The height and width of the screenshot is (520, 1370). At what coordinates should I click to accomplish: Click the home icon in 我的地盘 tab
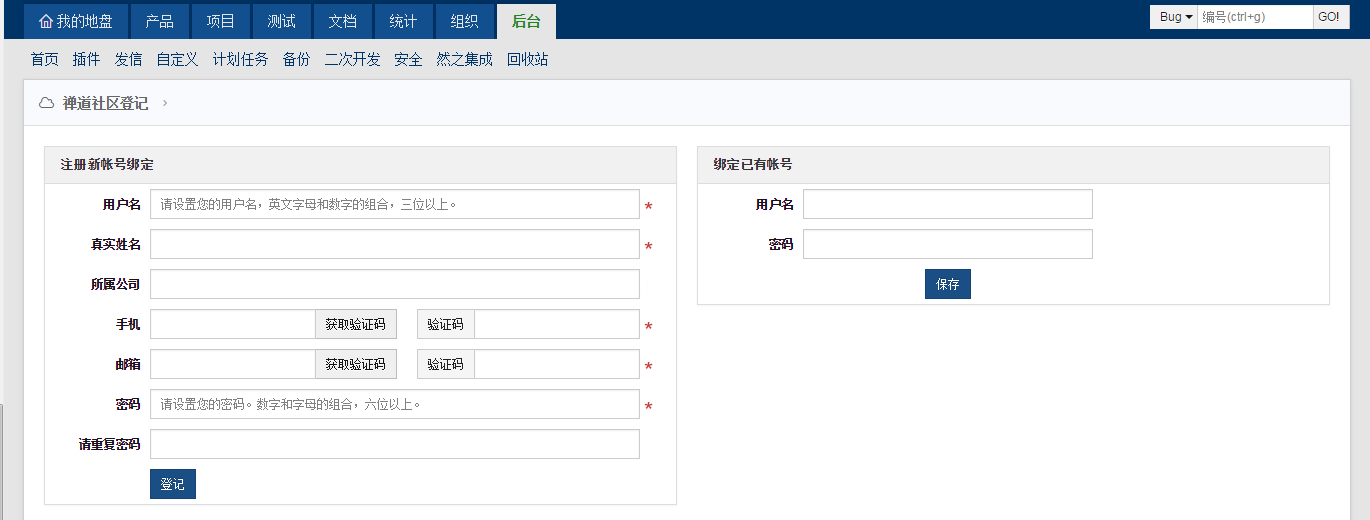(46, 21)
